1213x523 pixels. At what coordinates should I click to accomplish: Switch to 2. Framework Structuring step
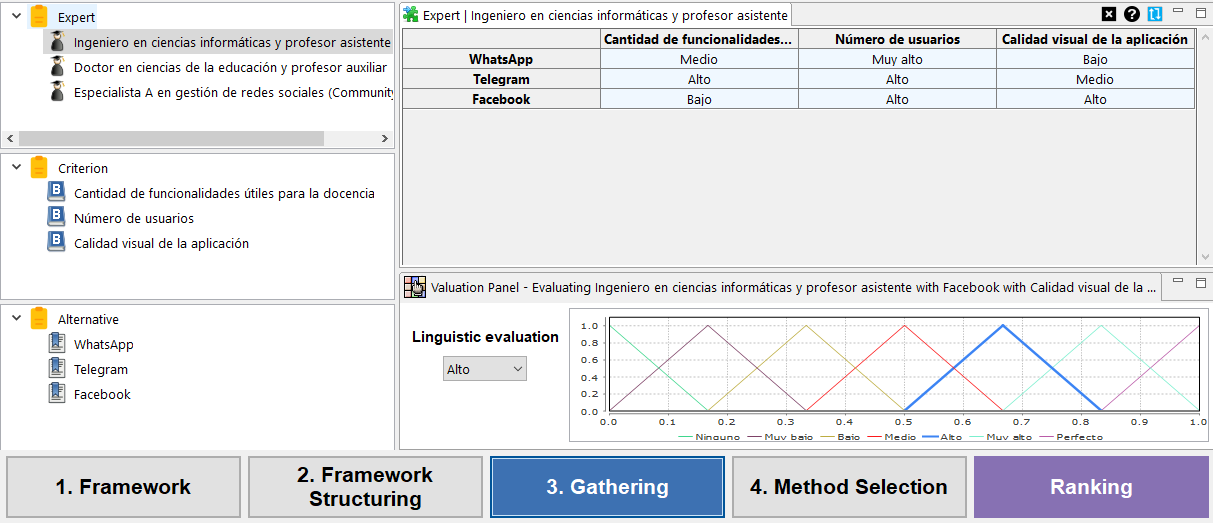click(365, 487)
